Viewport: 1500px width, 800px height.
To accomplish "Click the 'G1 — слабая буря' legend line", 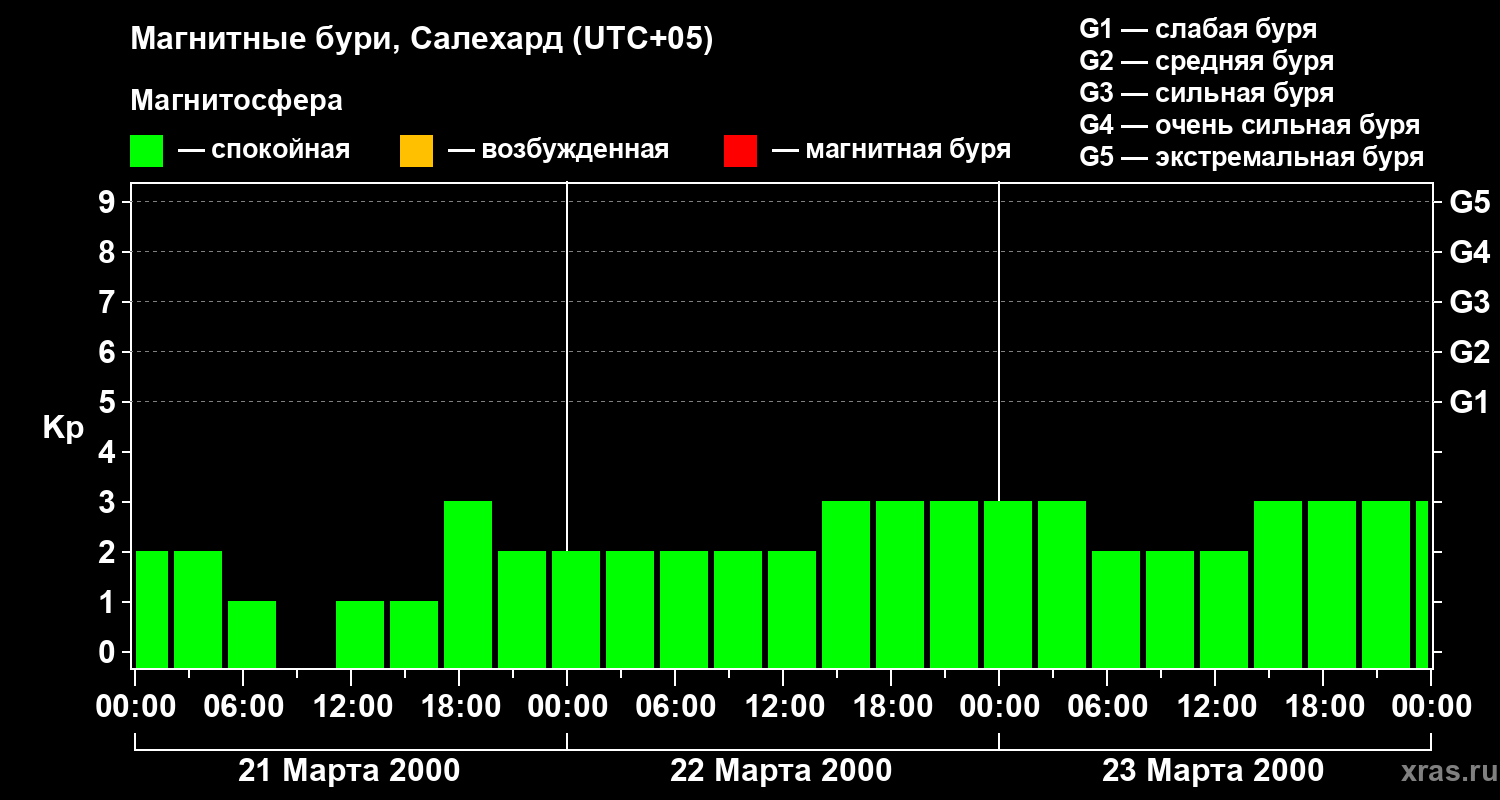I will pos(1198,29).
